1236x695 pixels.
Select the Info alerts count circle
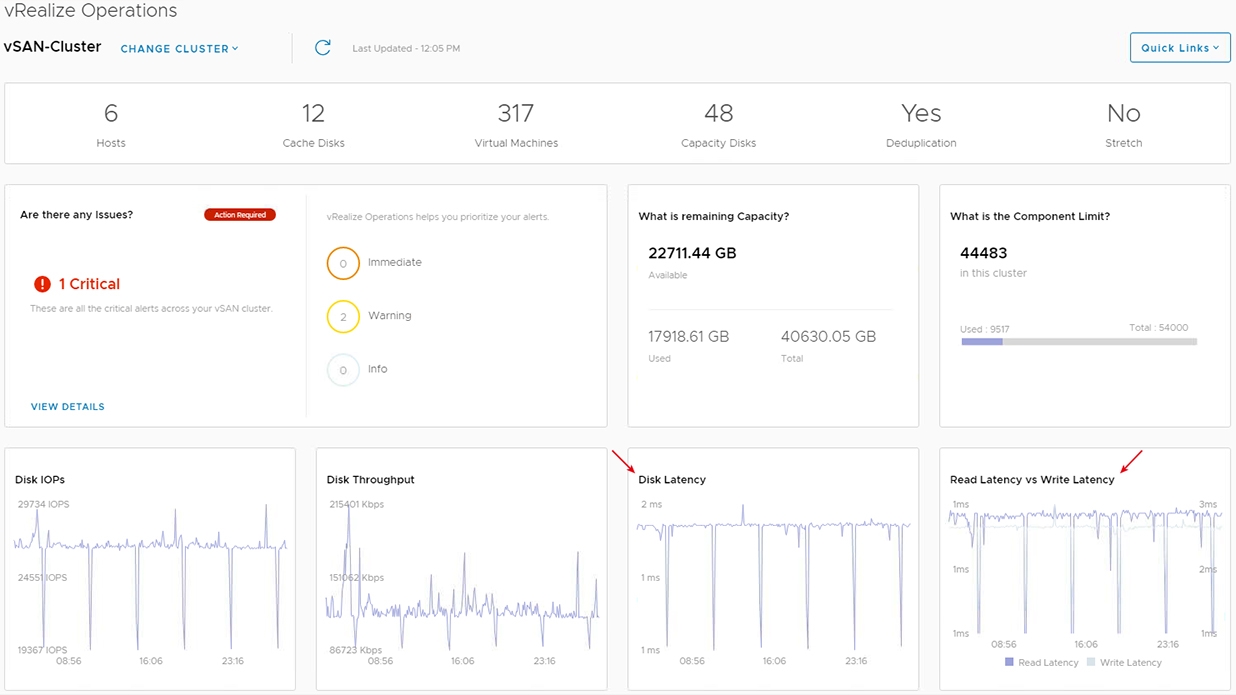click(343, 370)
